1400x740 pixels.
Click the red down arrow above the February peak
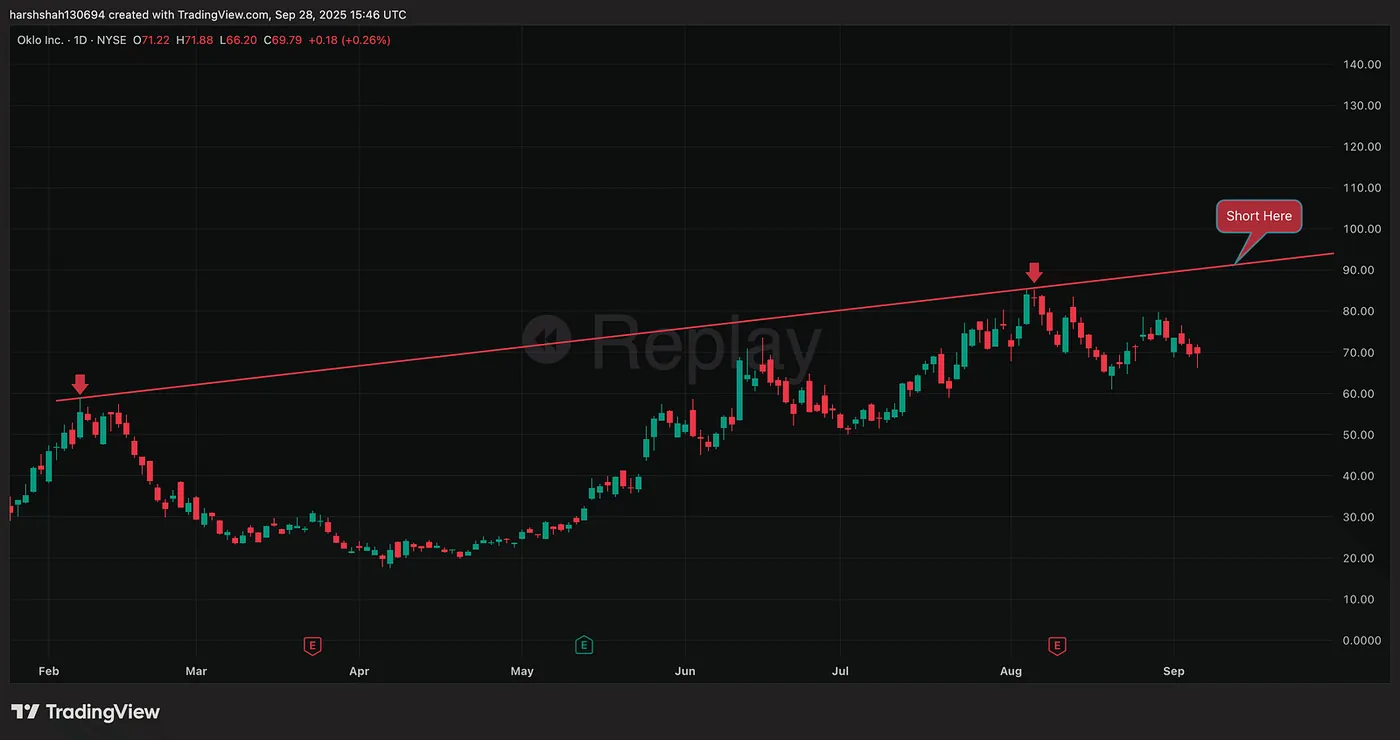click(81, 385)
